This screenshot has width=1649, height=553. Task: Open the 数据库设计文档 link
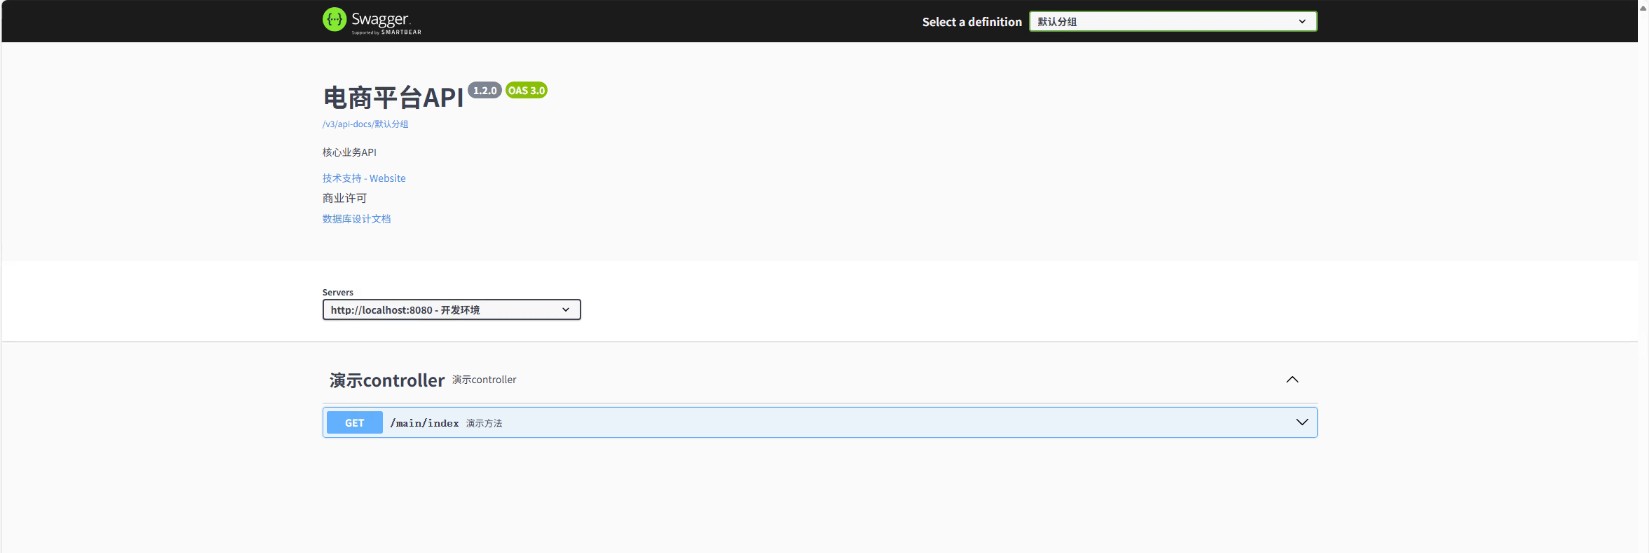tap(356, 219)
